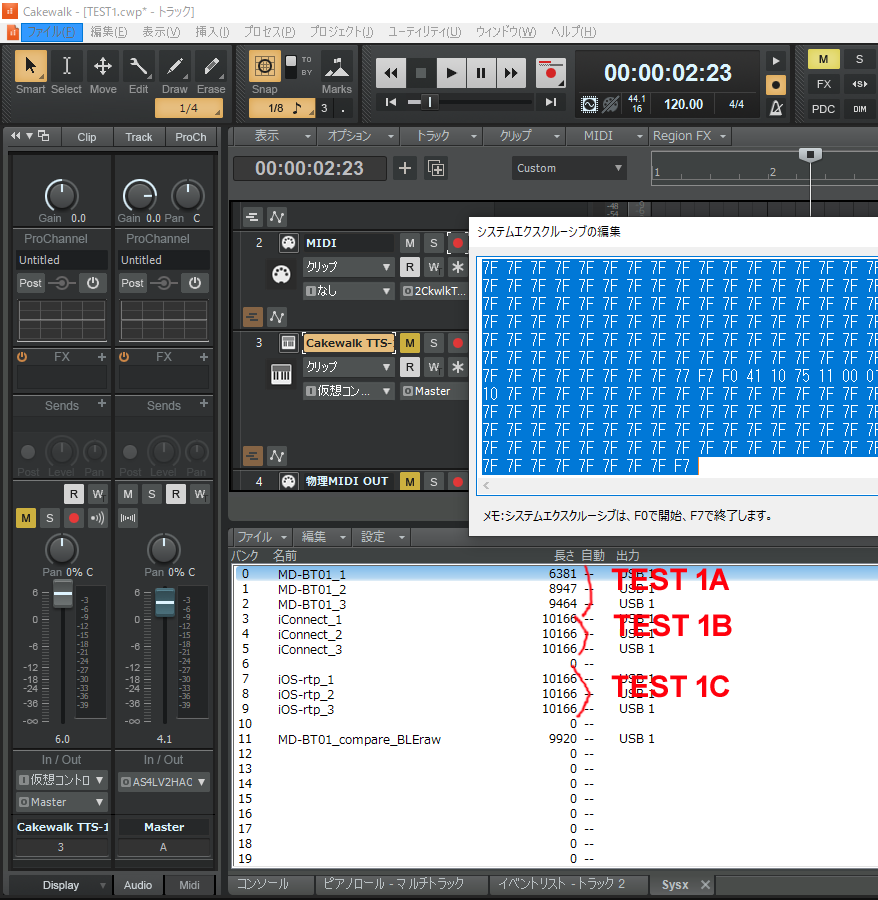
Task: Expand the track view 表示 dropdown
Action: coord(275,136)
